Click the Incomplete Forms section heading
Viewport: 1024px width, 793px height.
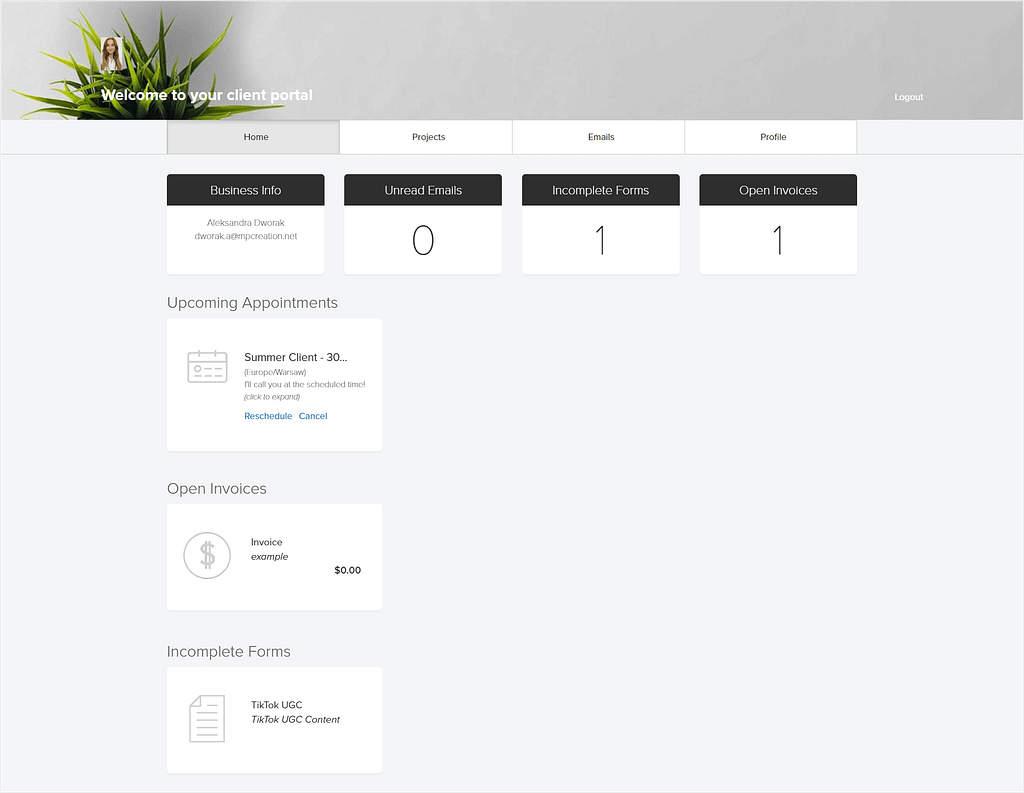[x=229, y=652]
